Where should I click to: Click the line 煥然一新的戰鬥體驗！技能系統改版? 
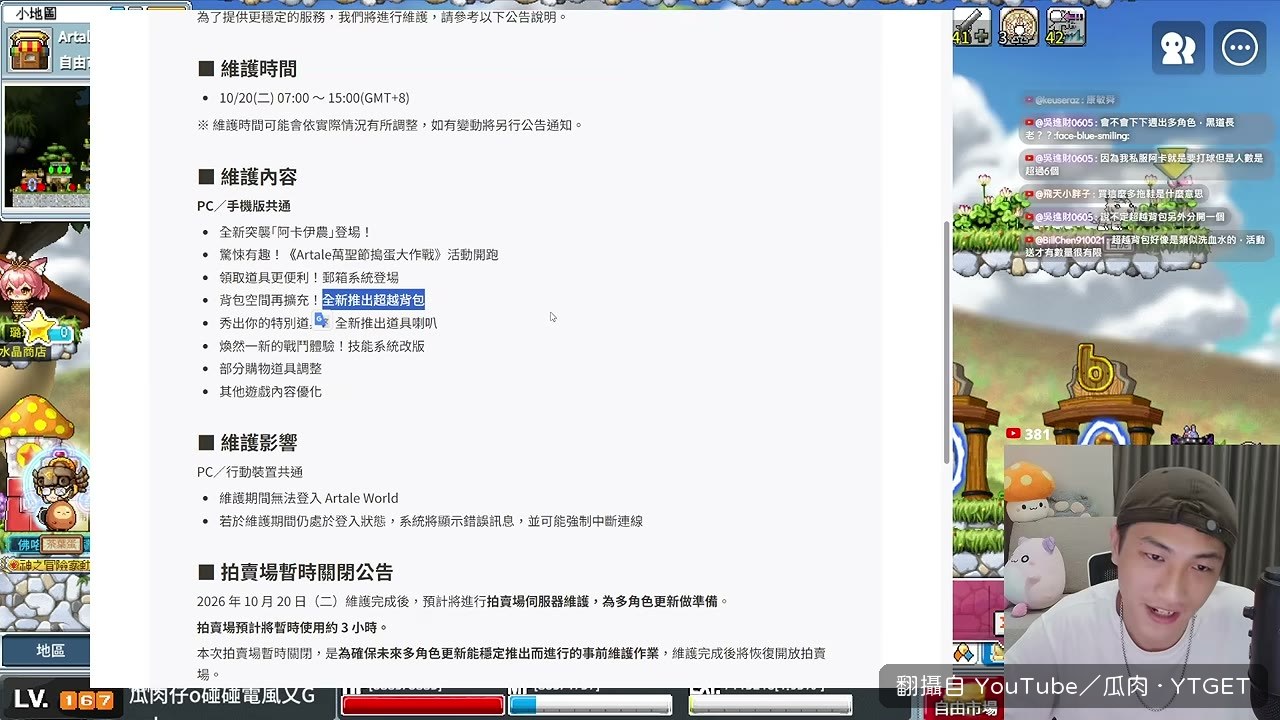click(x=322, y=346)
